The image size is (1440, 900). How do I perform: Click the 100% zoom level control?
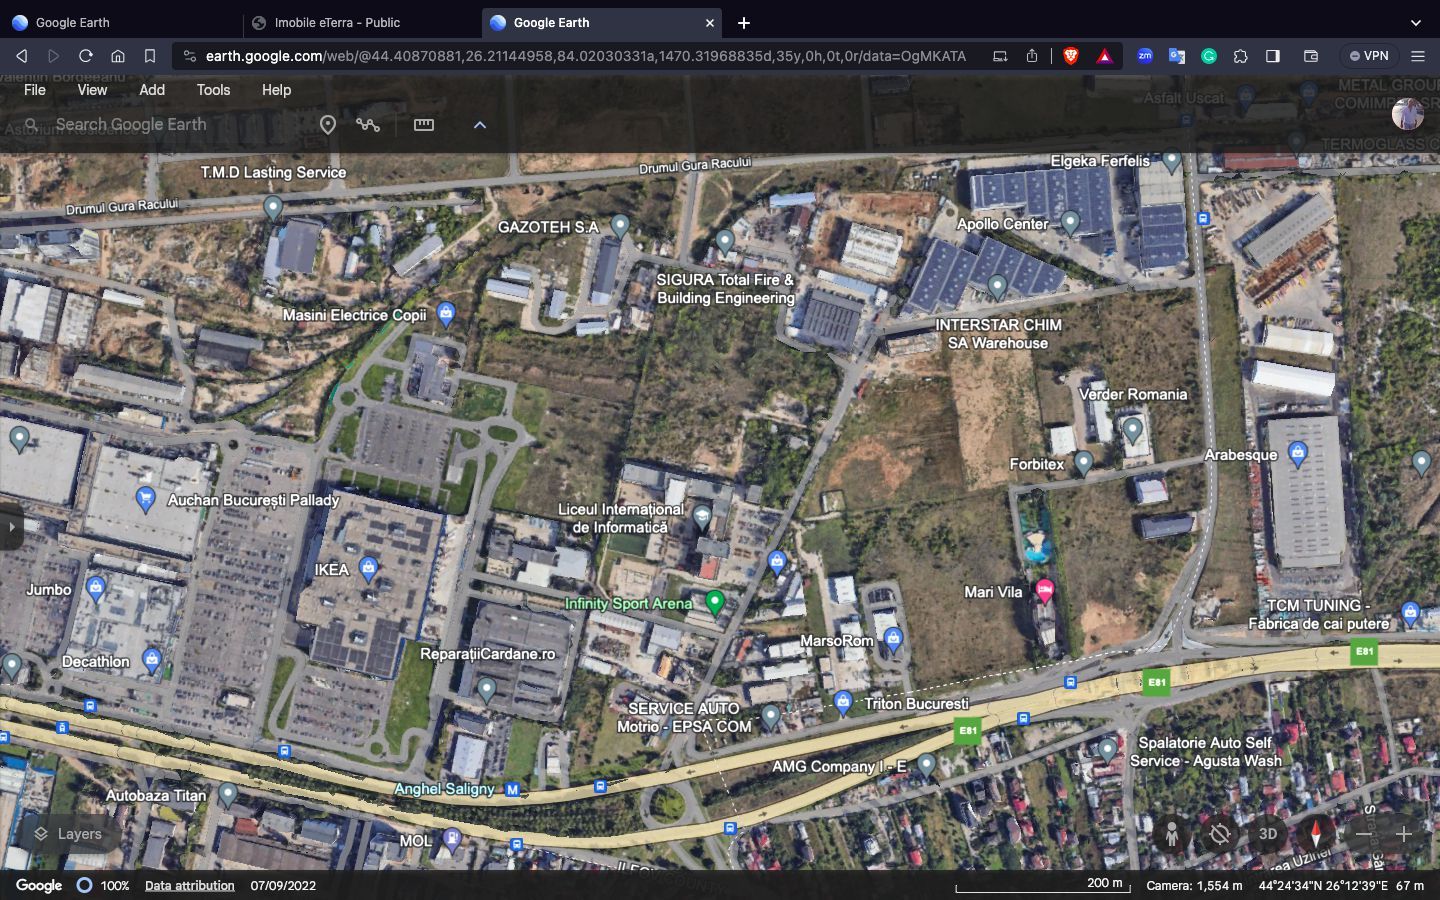click(114, 885)
